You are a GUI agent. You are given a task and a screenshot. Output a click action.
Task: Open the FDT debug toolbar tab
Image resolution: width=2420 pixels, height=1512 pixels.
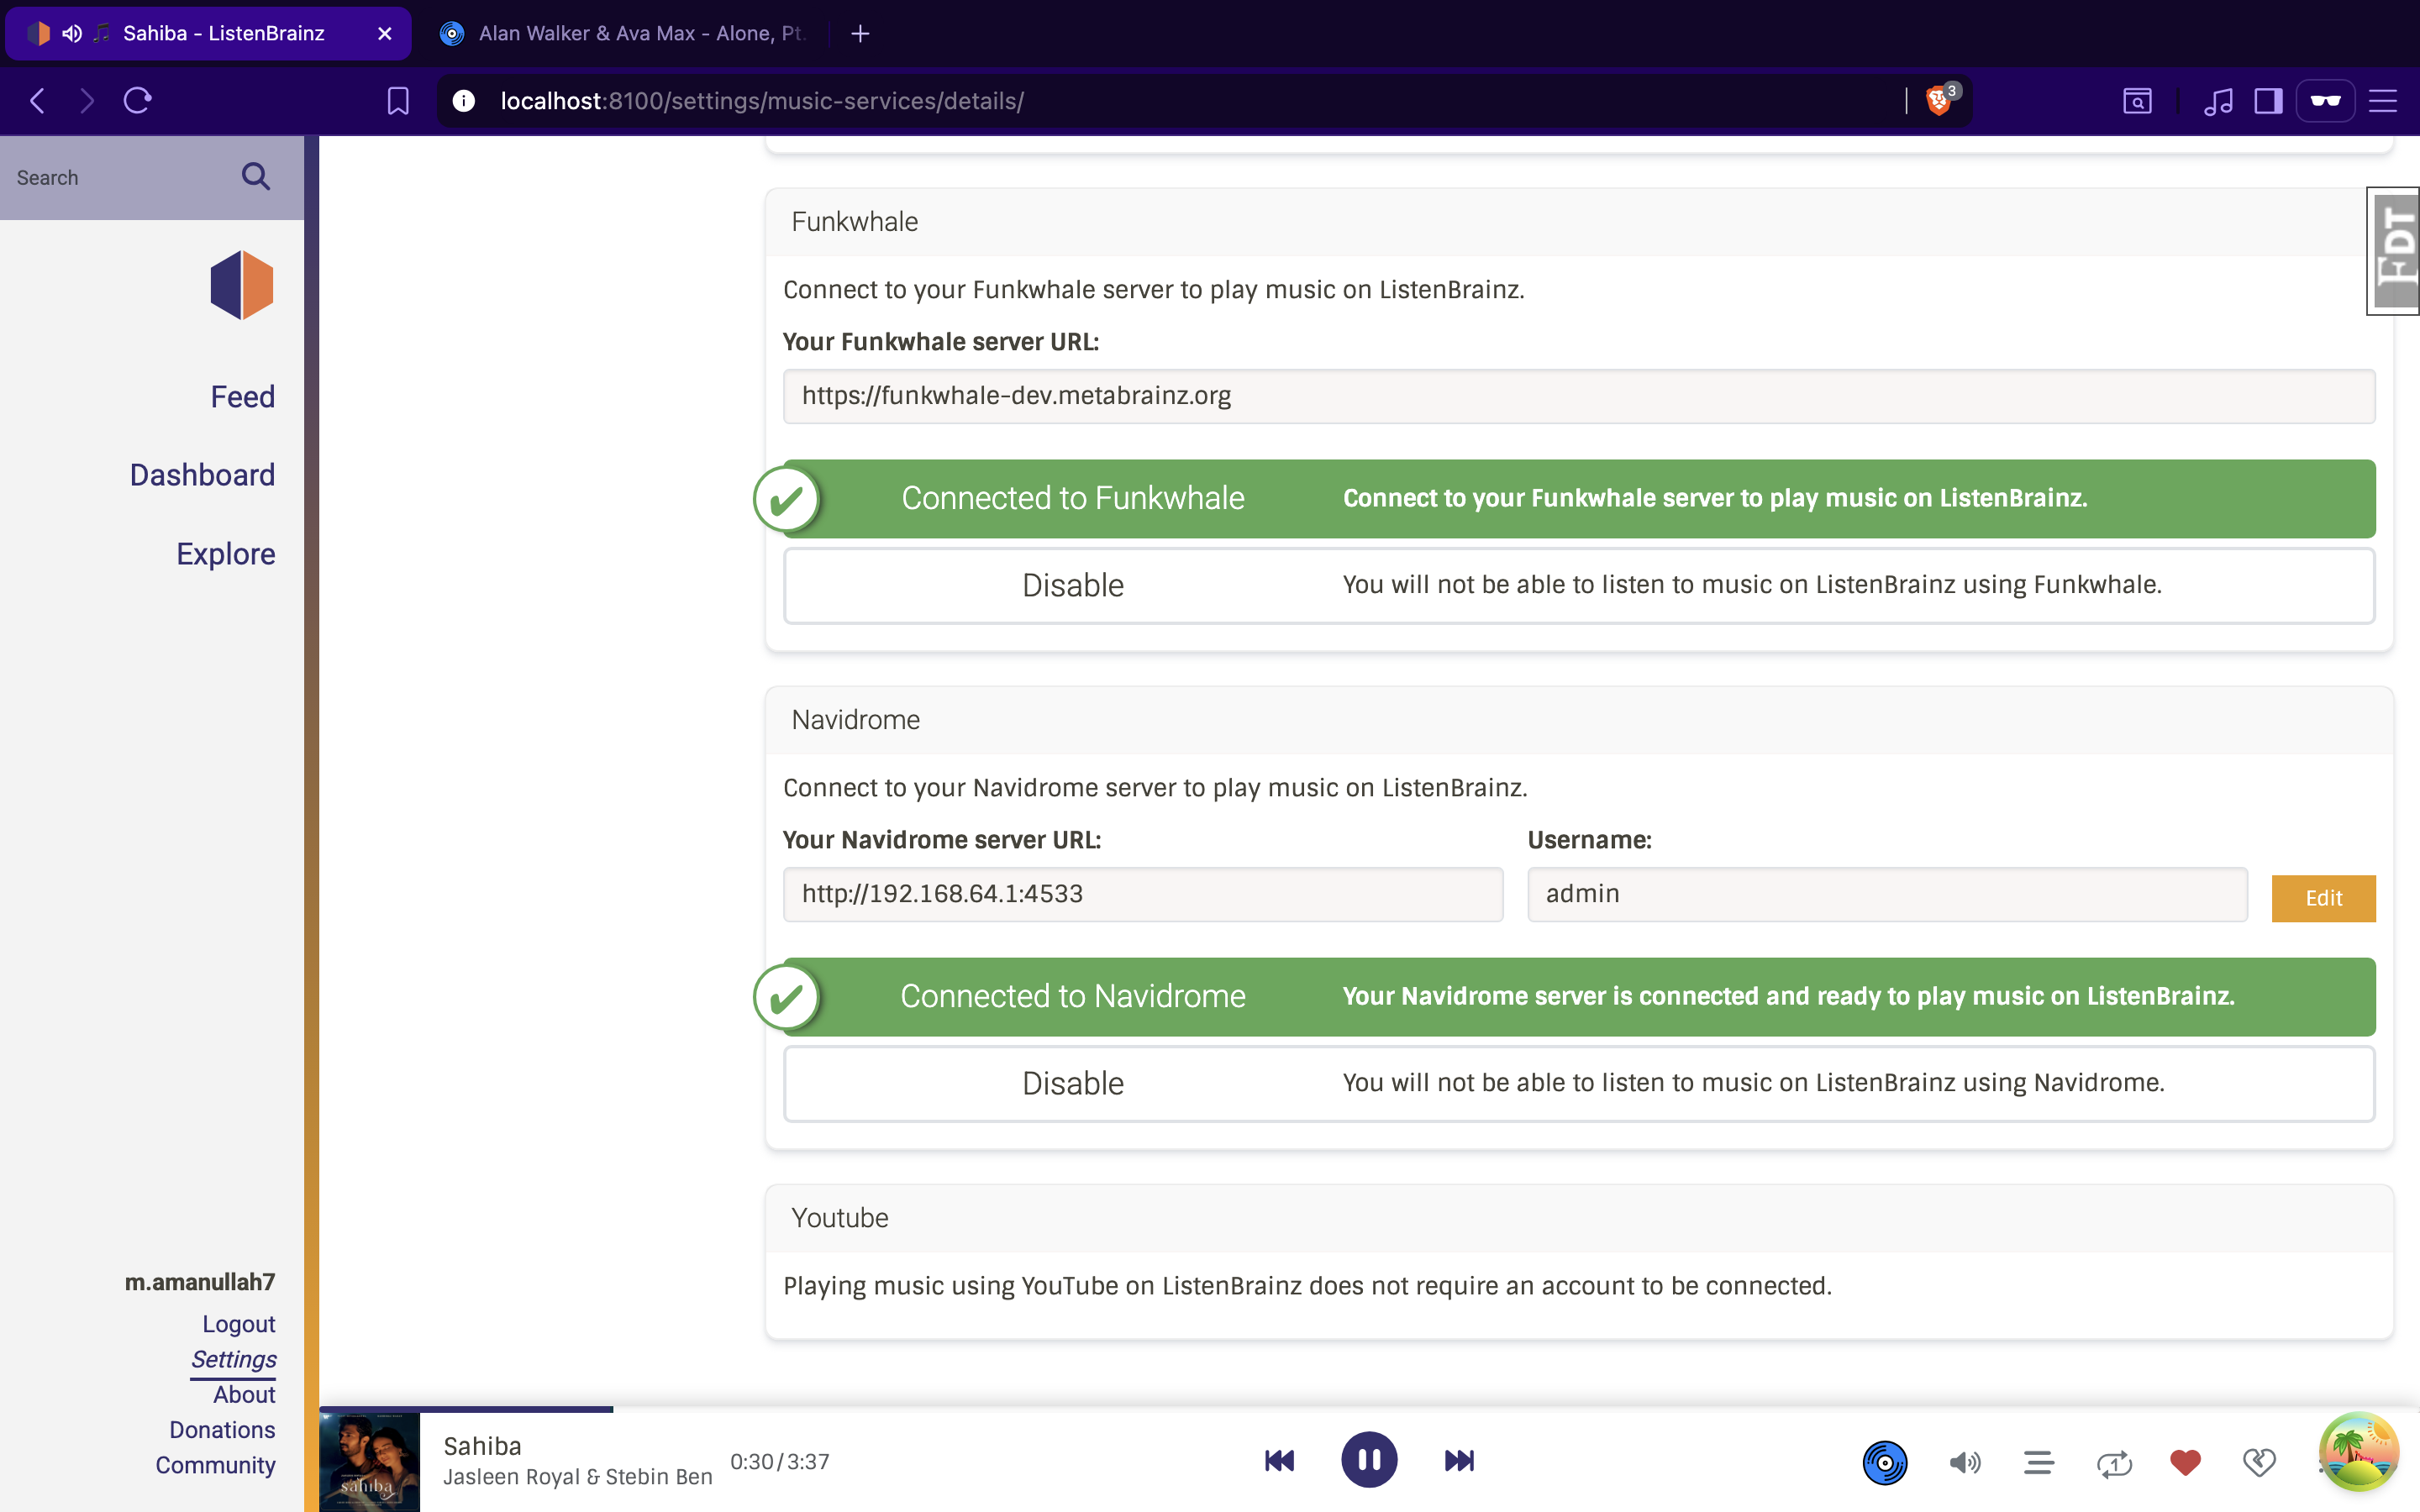tap(2393, 251)
